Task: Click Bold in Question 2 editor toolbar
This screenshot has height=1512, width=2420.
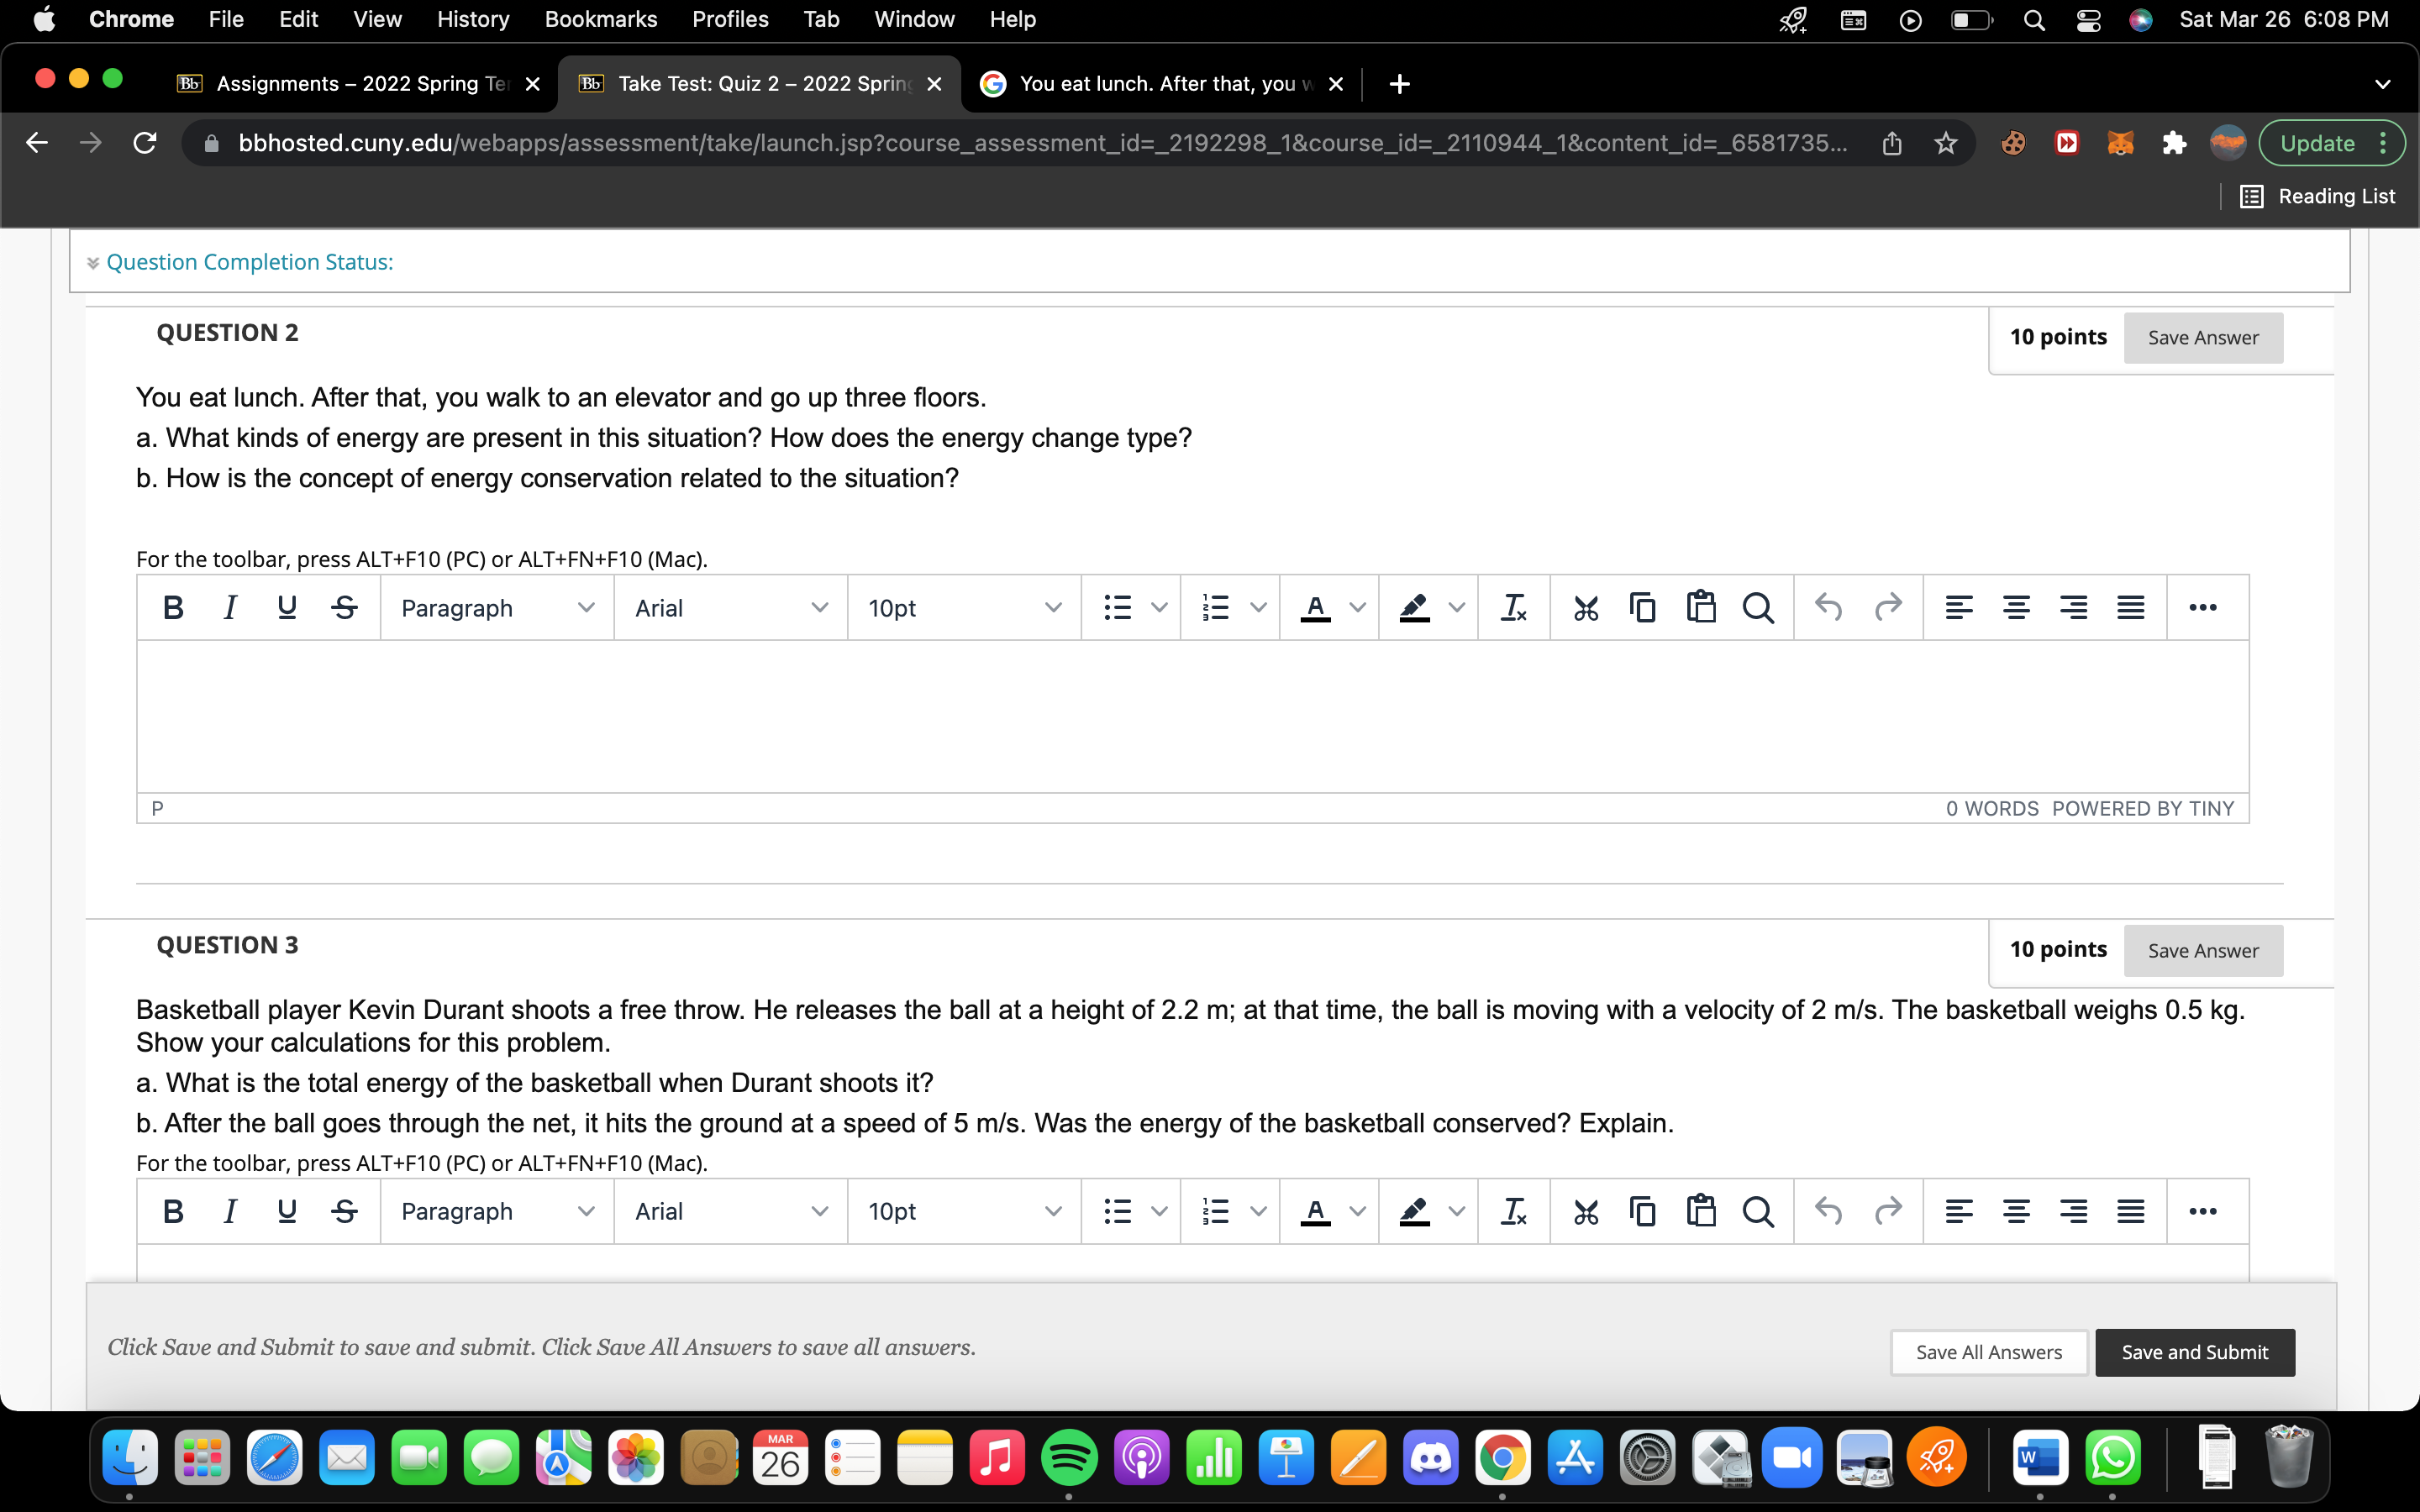Action: [x=173, y=607]
